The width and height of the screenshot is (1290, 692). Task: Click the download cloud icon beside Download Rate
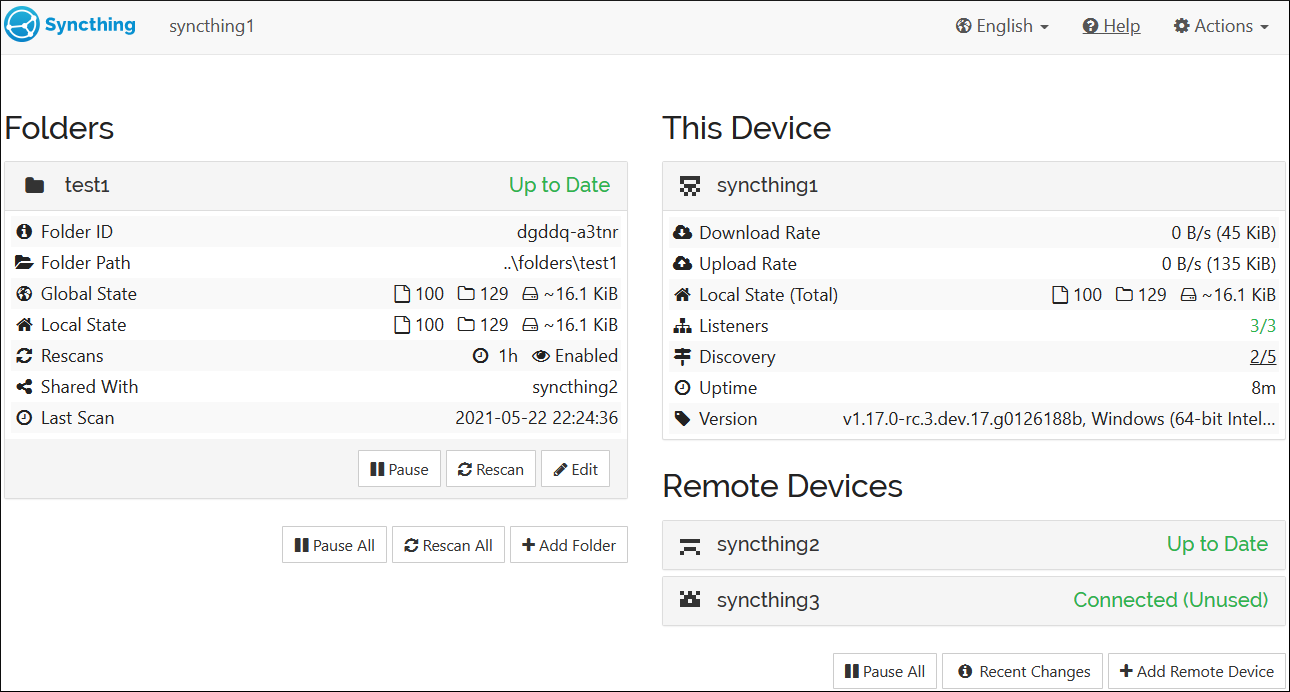point(683,232)
